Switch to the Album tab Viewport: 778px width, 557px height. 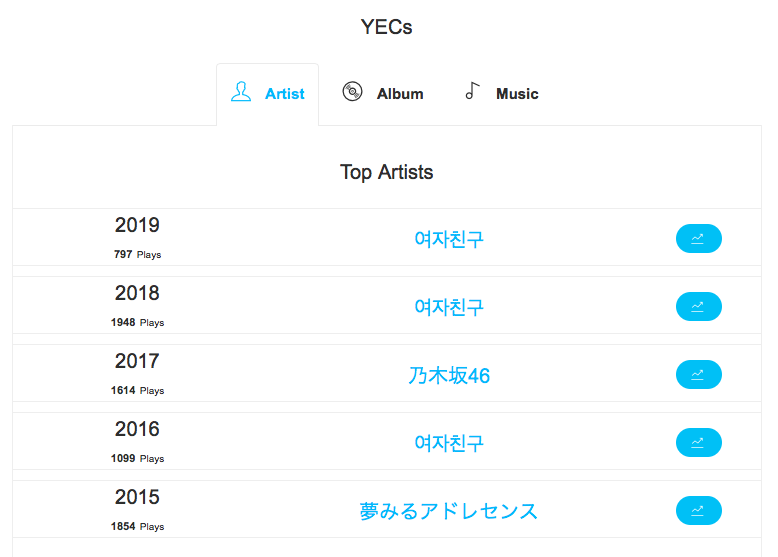tap(383, 93)
